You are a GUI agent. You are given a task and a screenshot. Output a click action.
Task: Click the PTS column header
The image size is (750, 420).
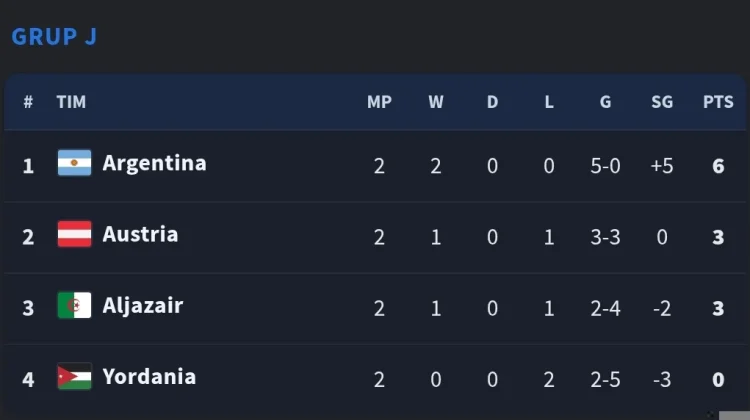718,102
